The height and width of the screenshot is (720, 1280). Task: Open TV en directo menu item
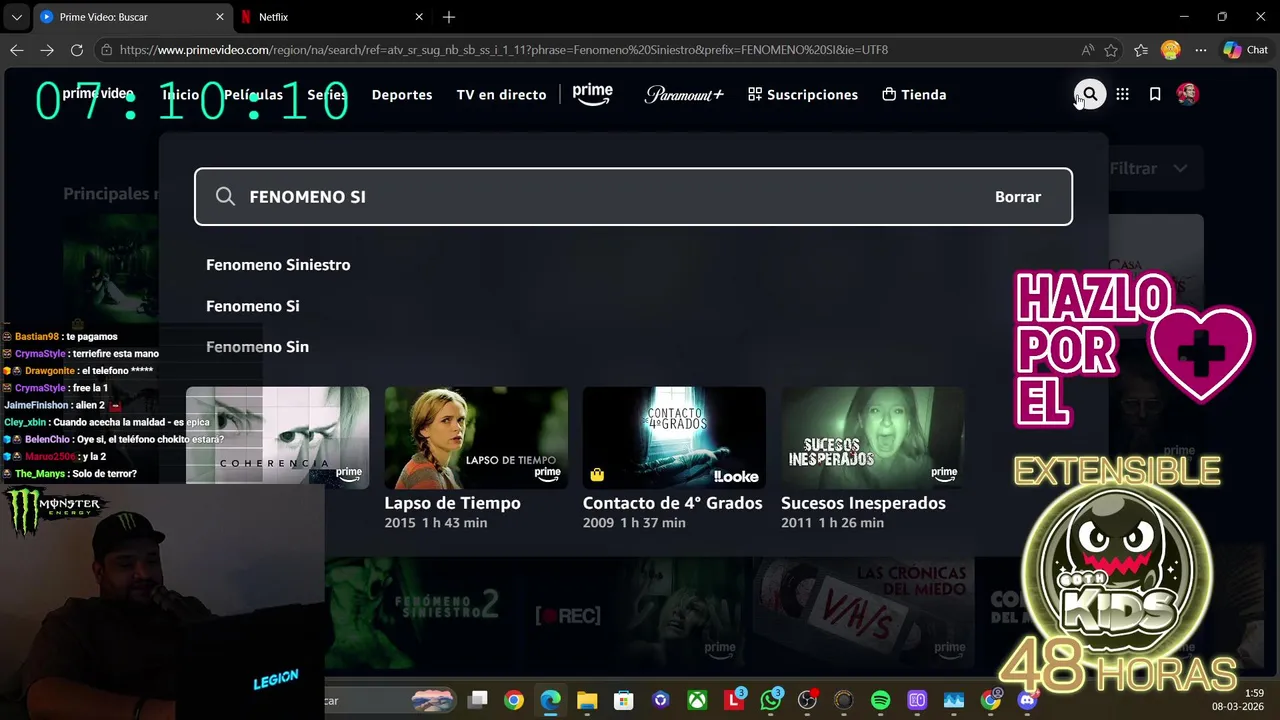click(x=501, y=95)
